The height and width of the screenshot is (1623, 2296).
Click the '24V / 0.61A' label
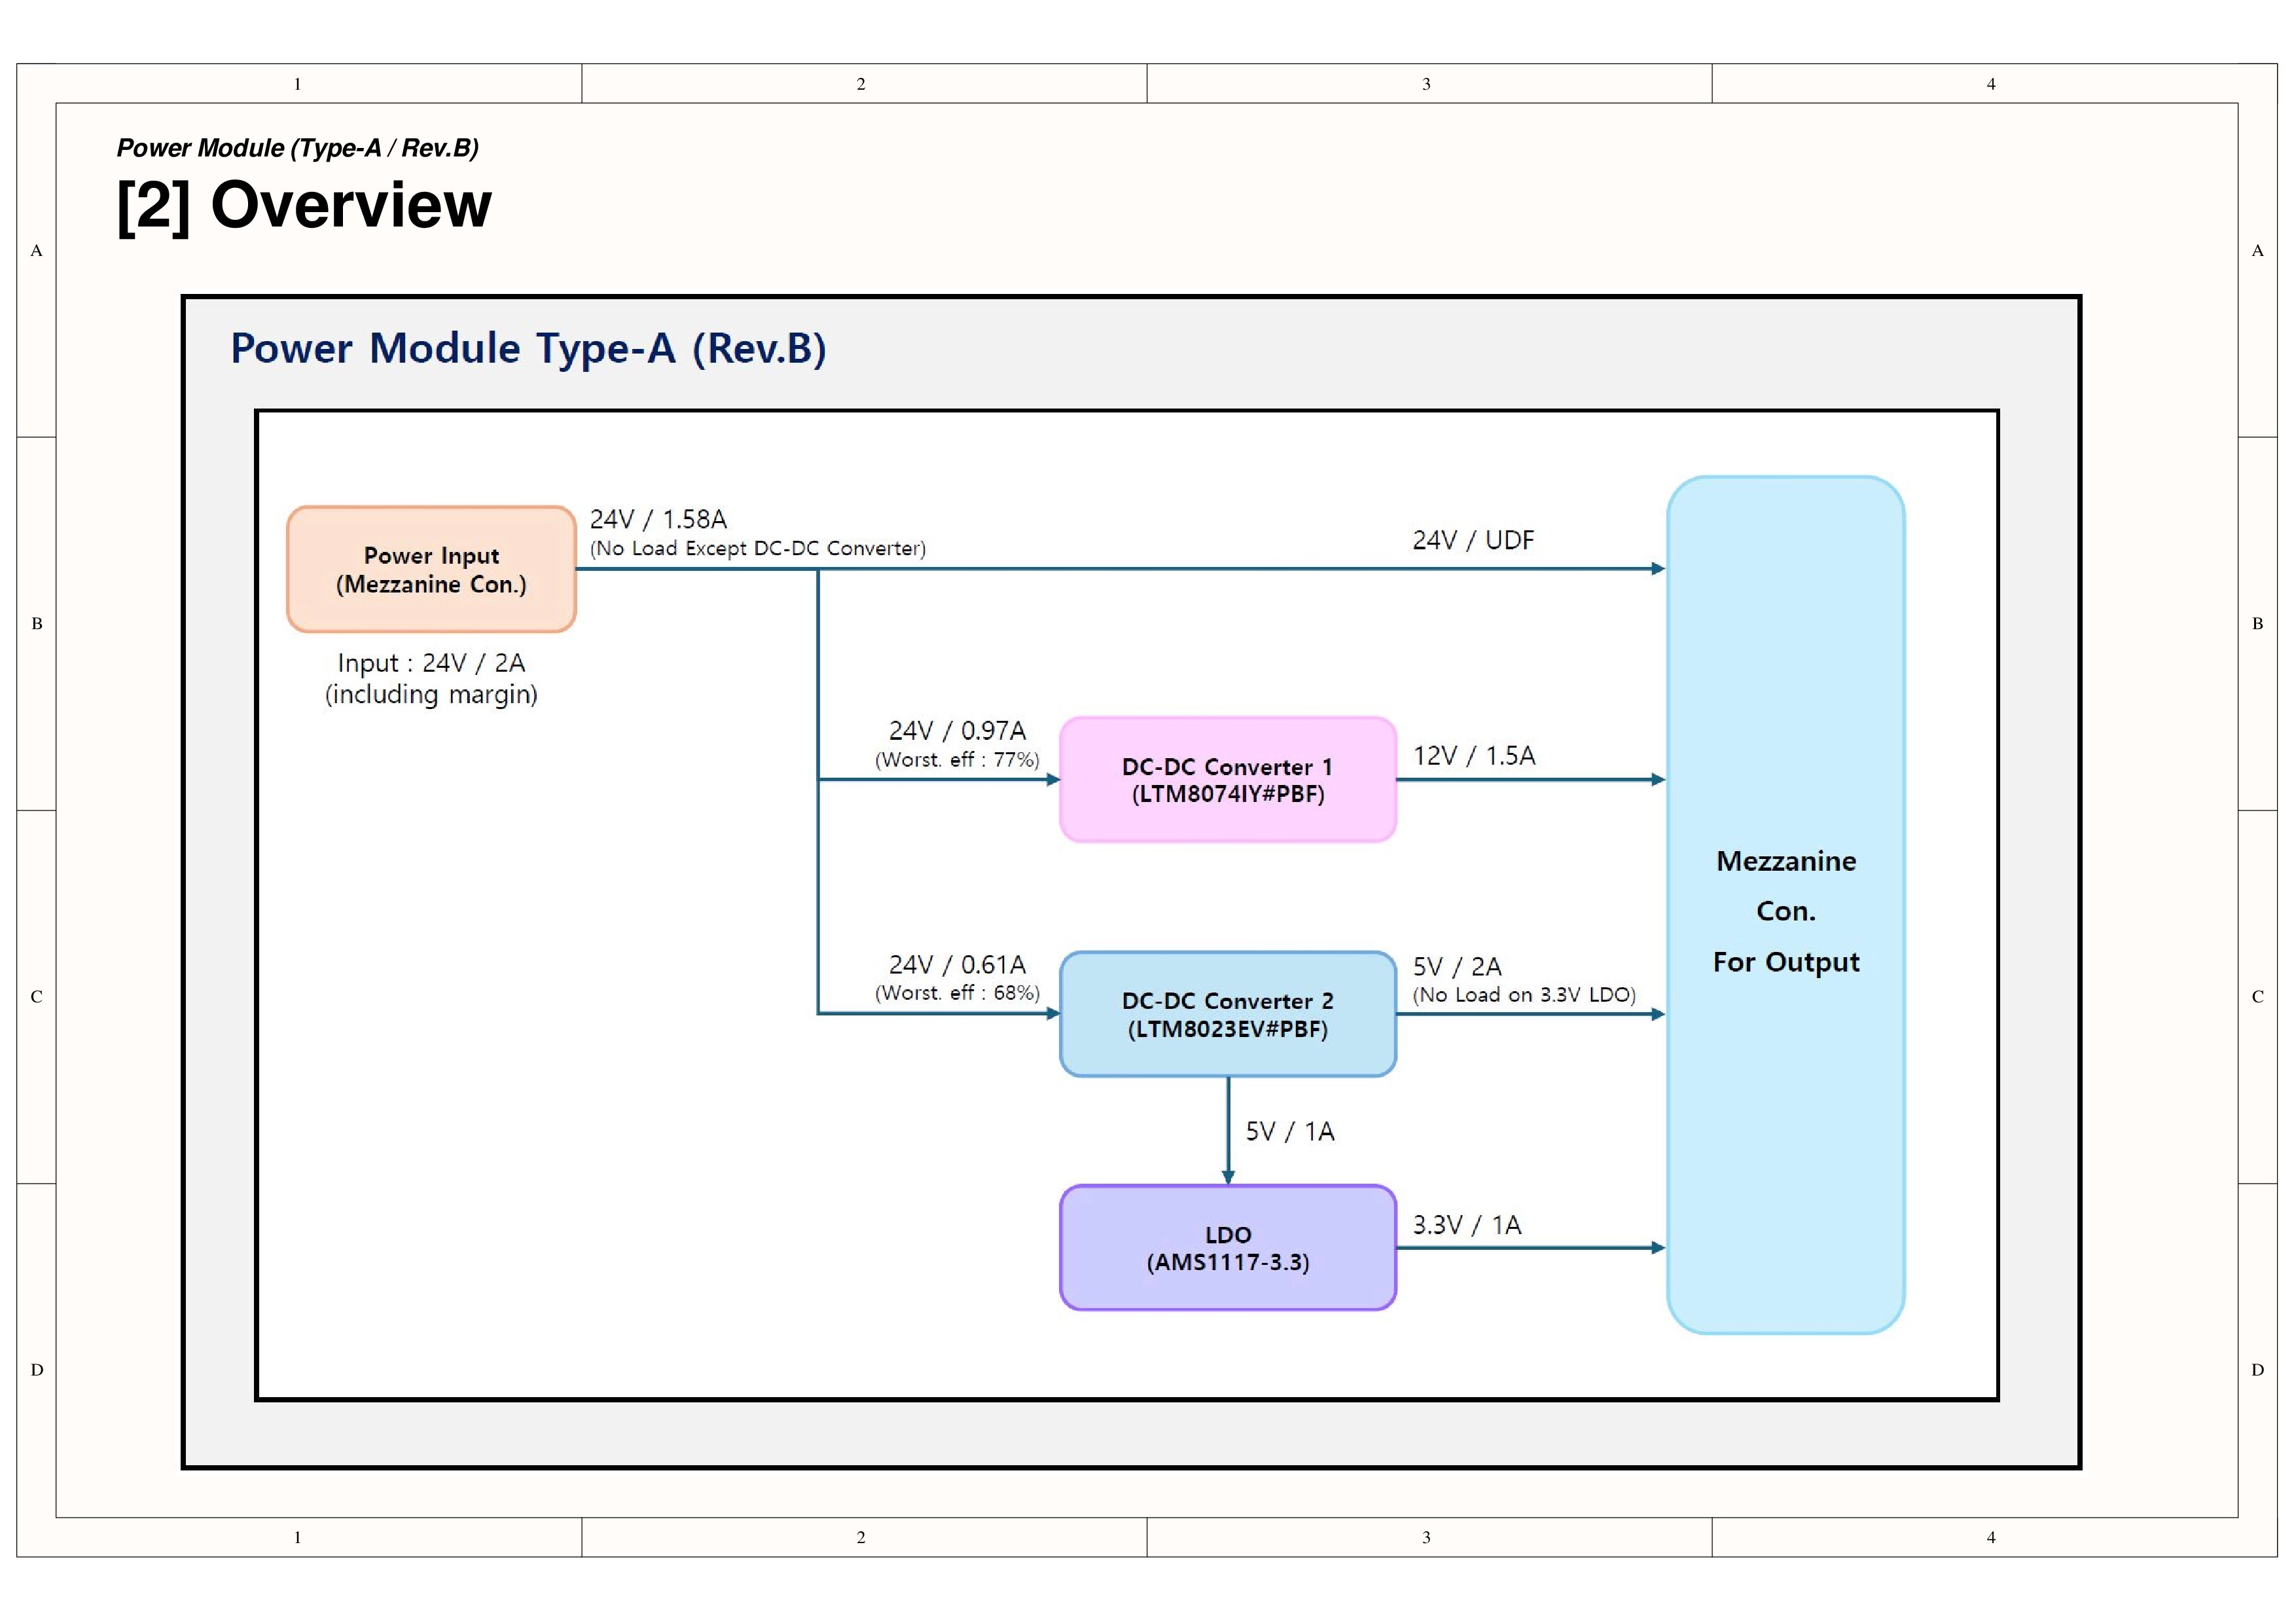[957, 964]
